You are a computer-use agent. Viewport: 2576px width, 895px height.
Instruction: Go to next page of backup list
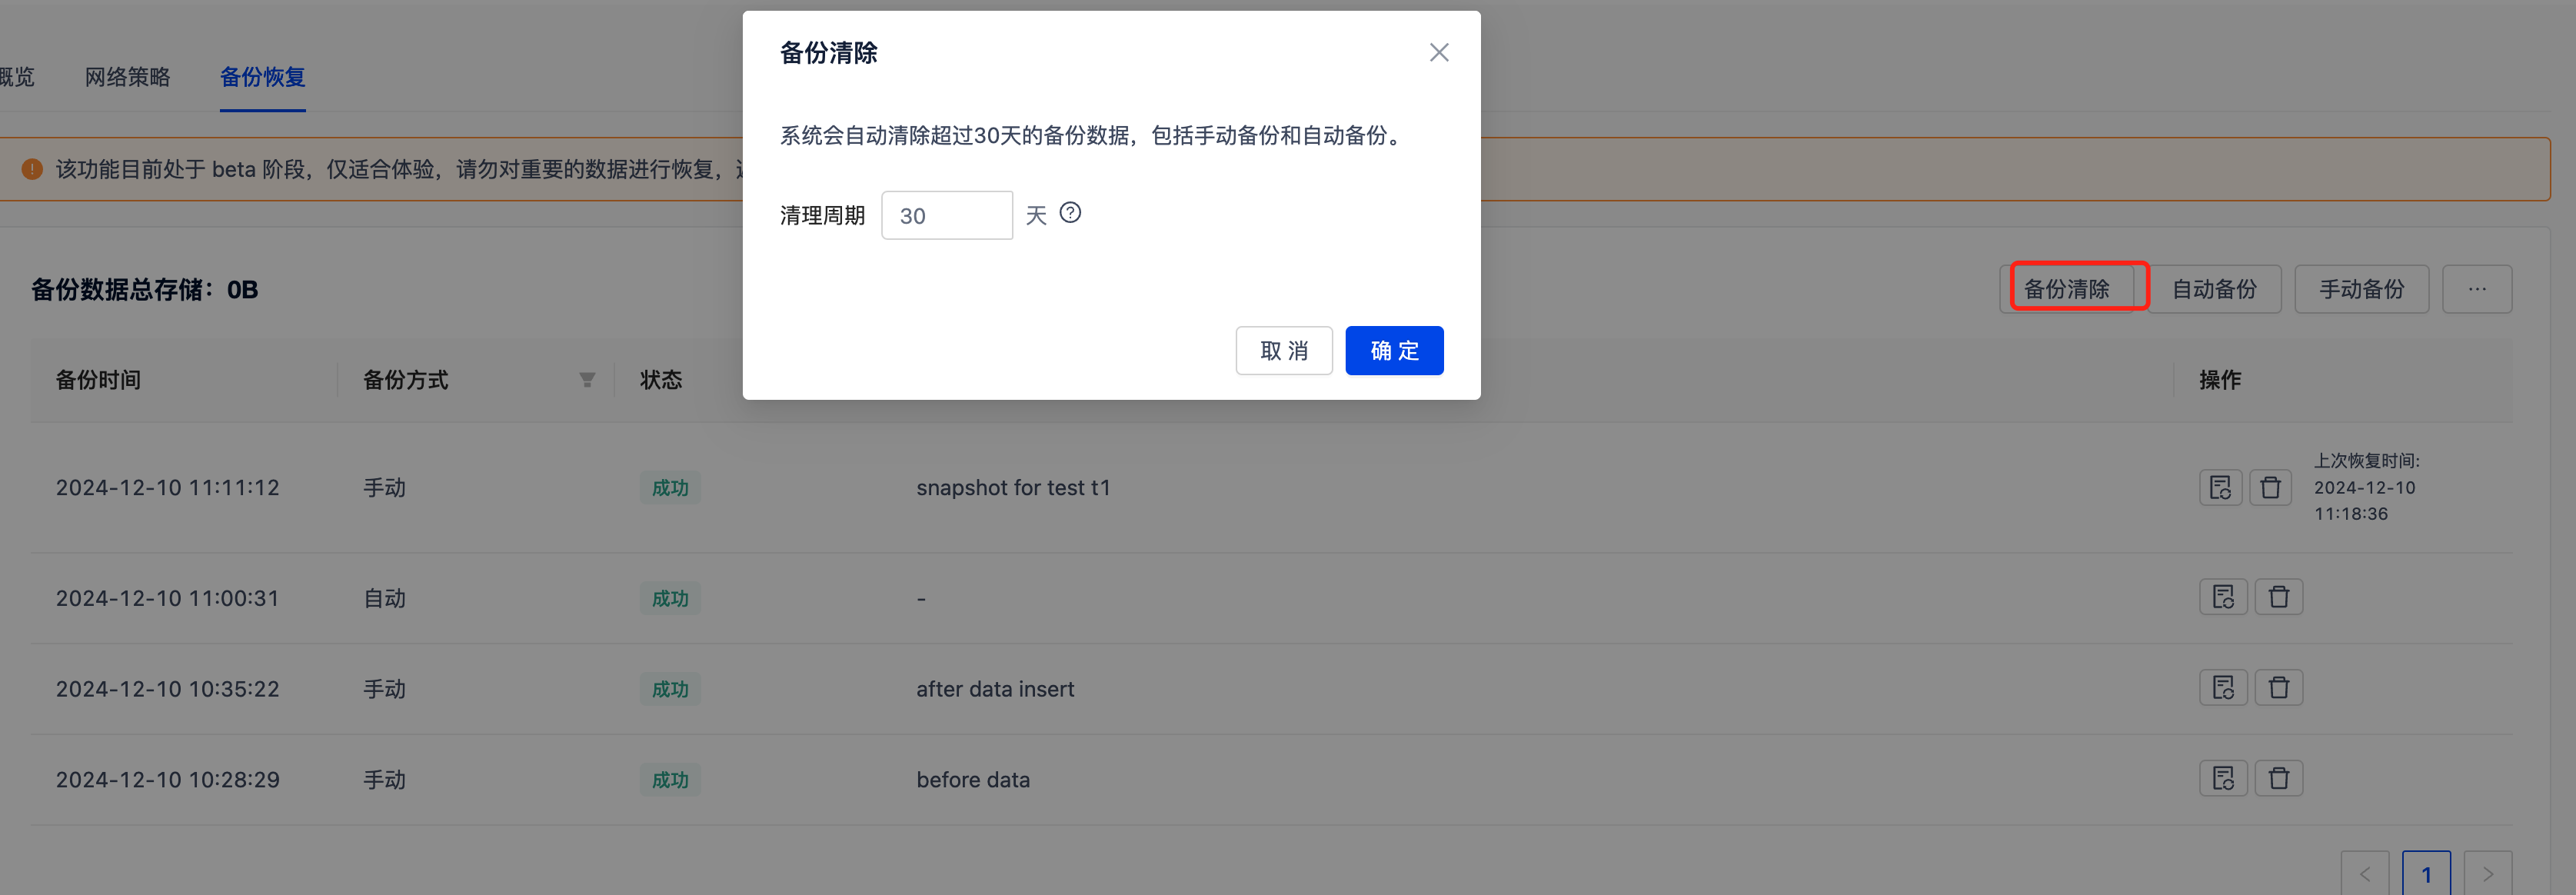pyautogui.click(x=2487, y=873)
